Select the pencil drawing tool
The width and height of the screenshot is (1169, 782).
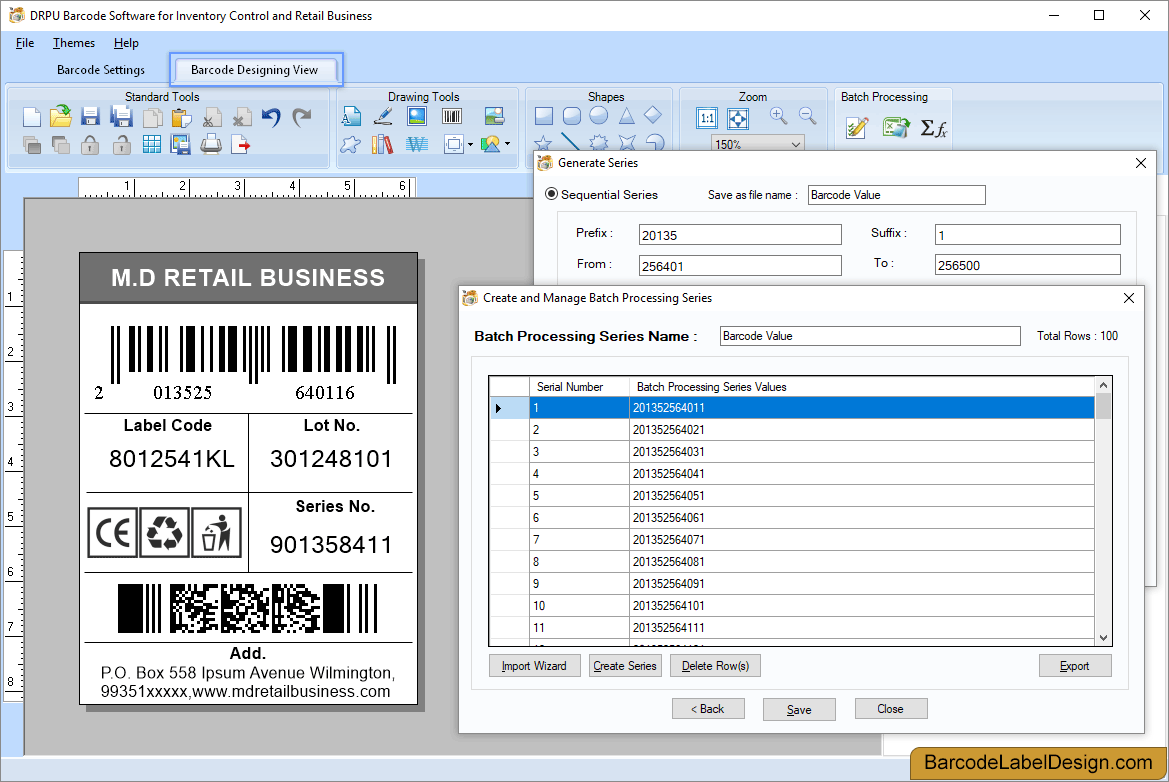[x=382, y=115]
